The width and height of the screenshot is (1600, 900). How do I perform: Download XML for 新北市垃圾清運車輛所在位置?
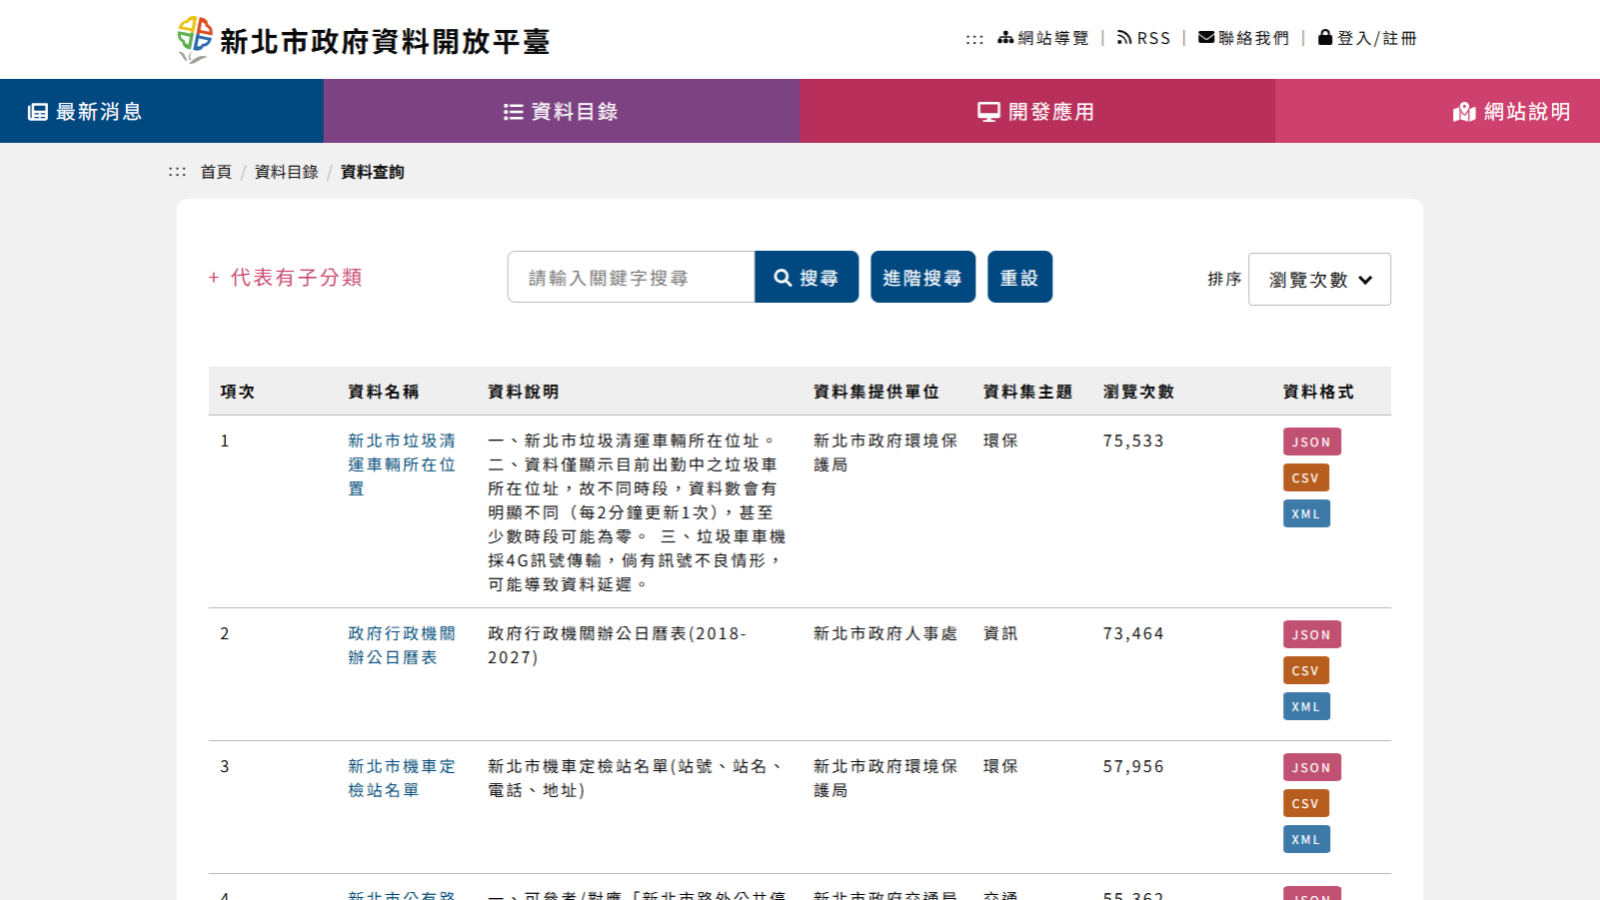point(1306,514)
